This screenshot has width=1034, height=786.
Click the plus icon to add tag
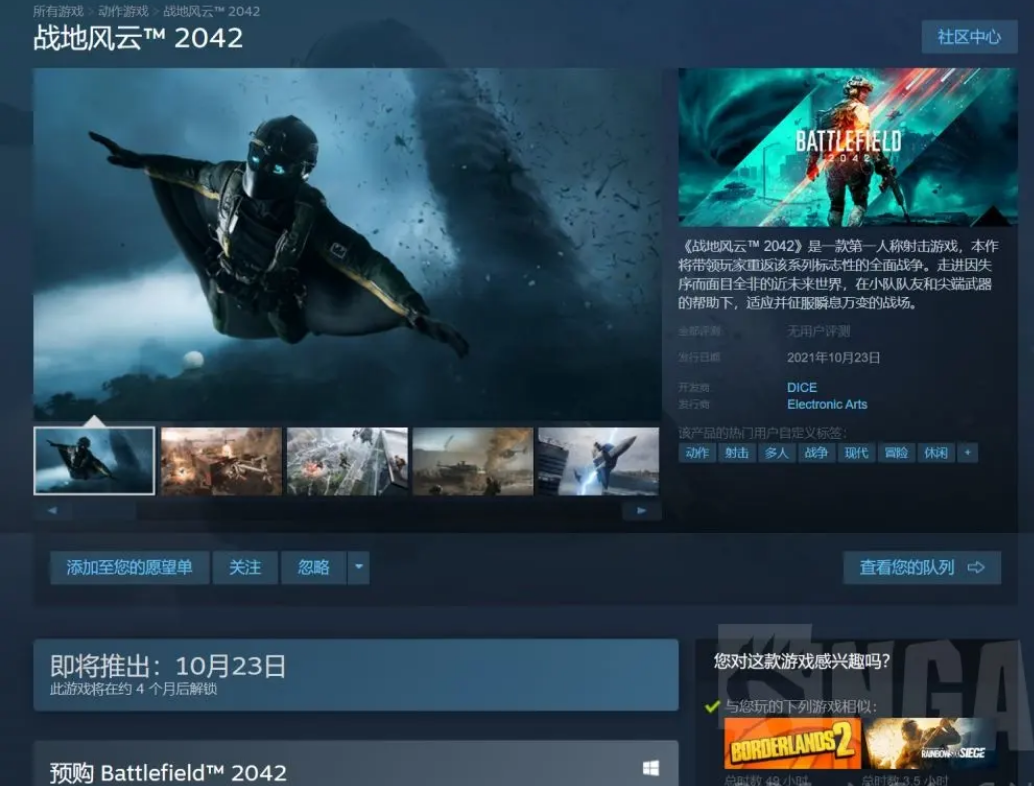[x=967, y=453]
